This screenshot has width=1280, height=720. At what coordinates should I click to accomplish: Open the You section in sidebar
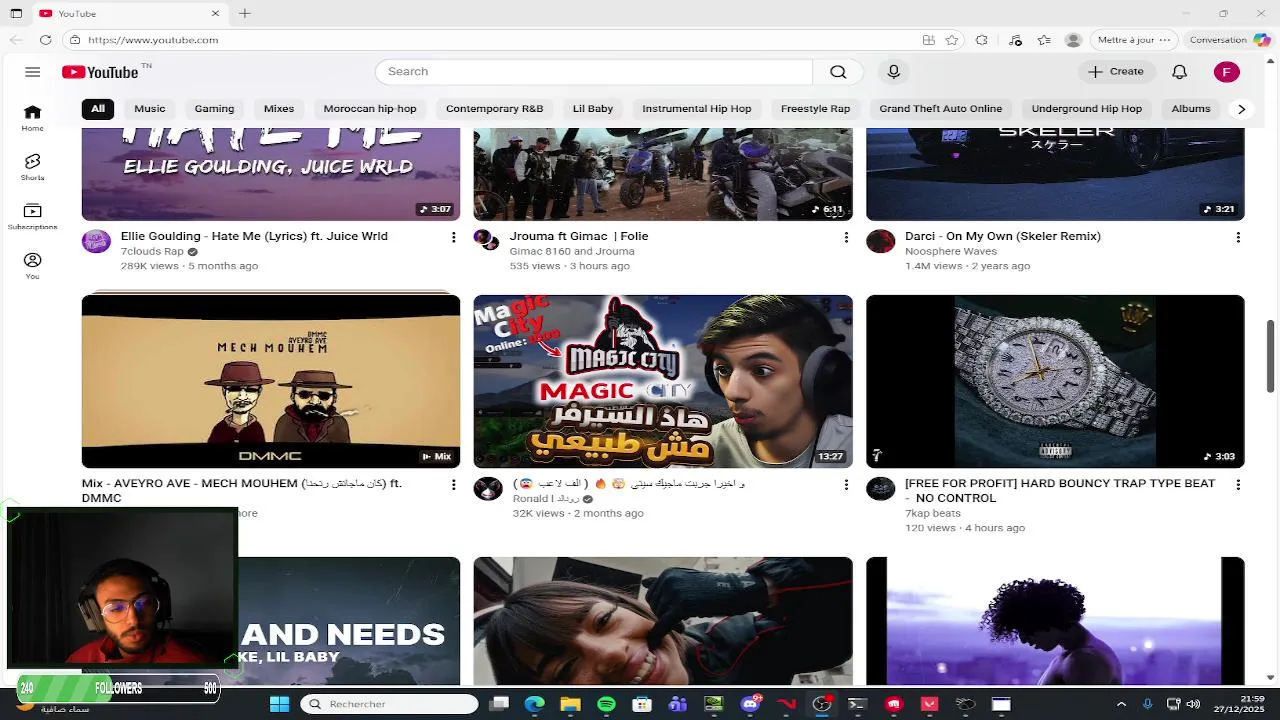click(32, 266)
